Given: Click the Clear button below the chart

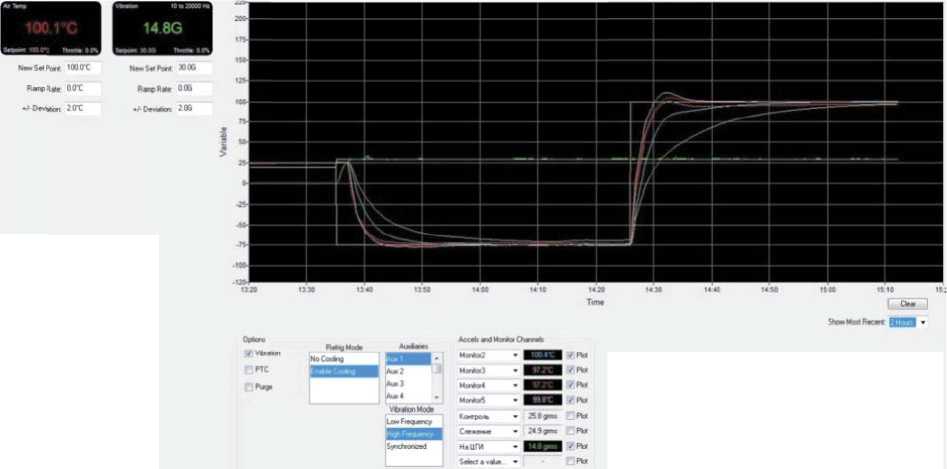Looking at the screenshot, I should pyautogui.click(x=907, y=304).
